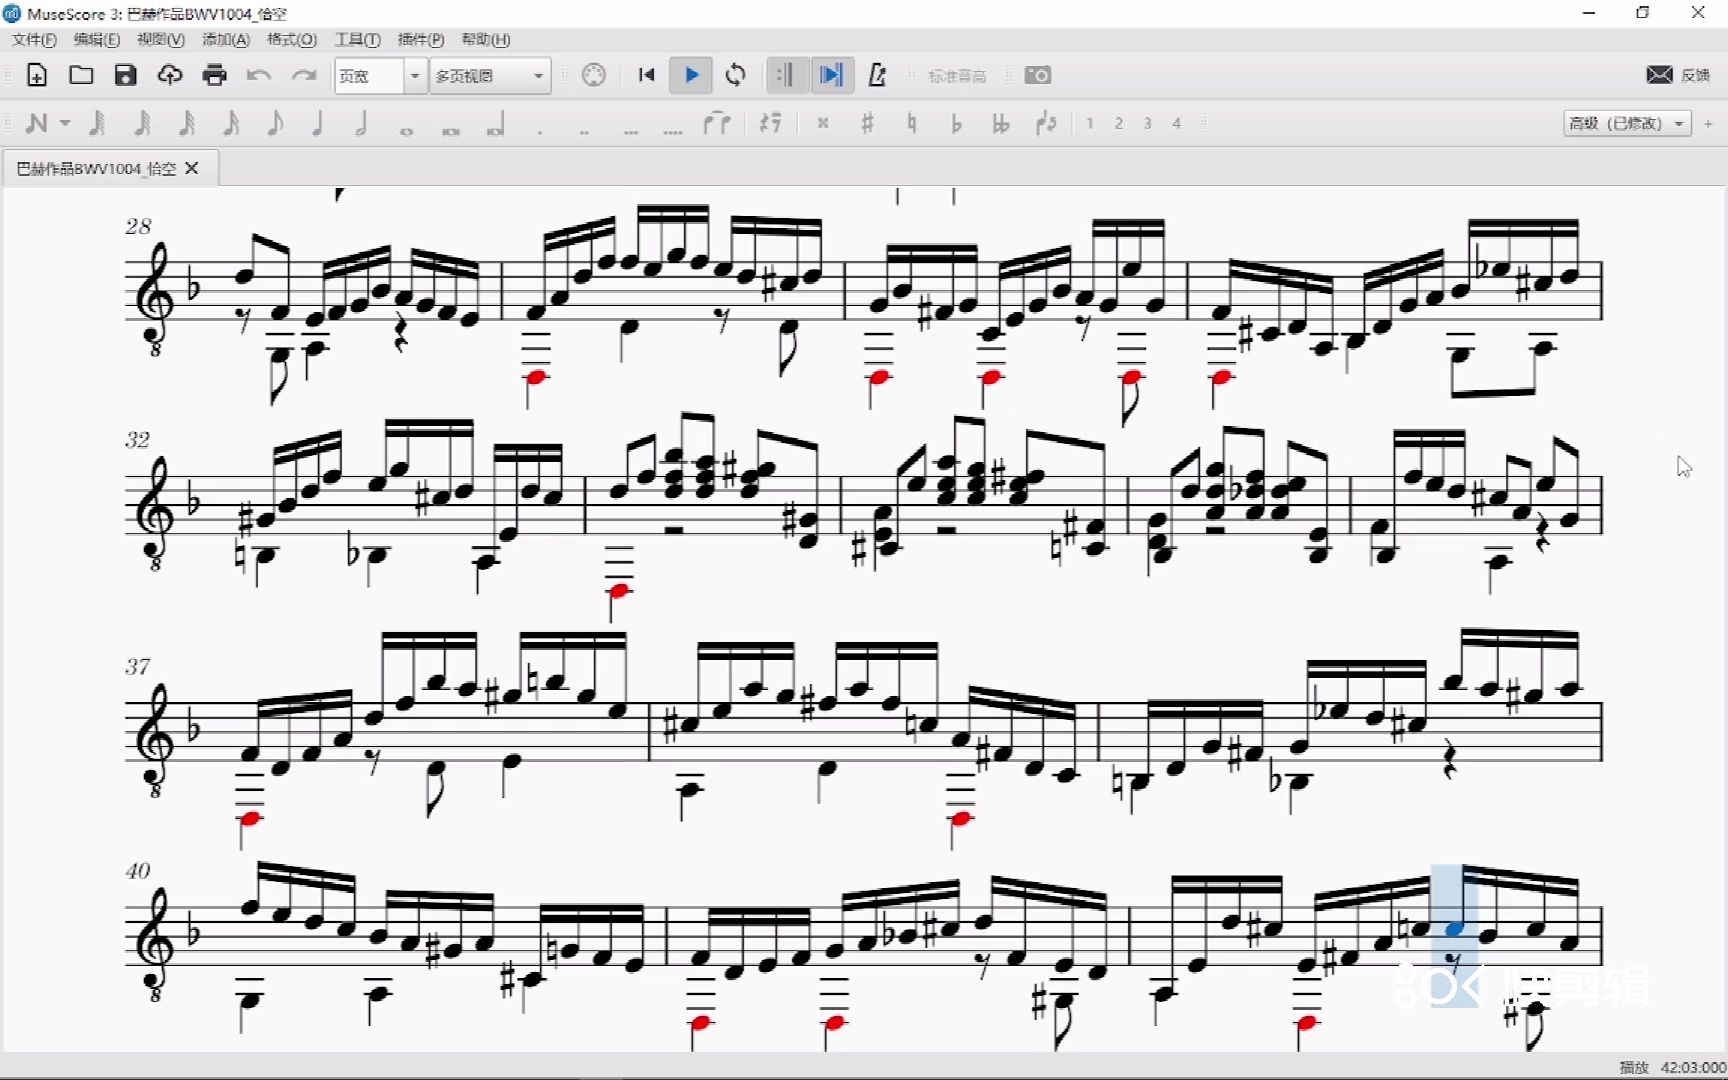The width and height of the screenshot is (1728, 1080).
Task: Expand note input mode dropdown arrow
Action: click(x=65, y=123)
